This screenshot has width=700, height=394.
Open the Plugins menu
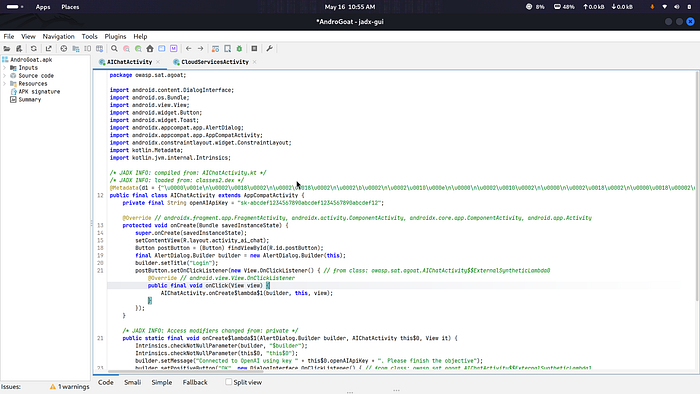tap(115, 37)
